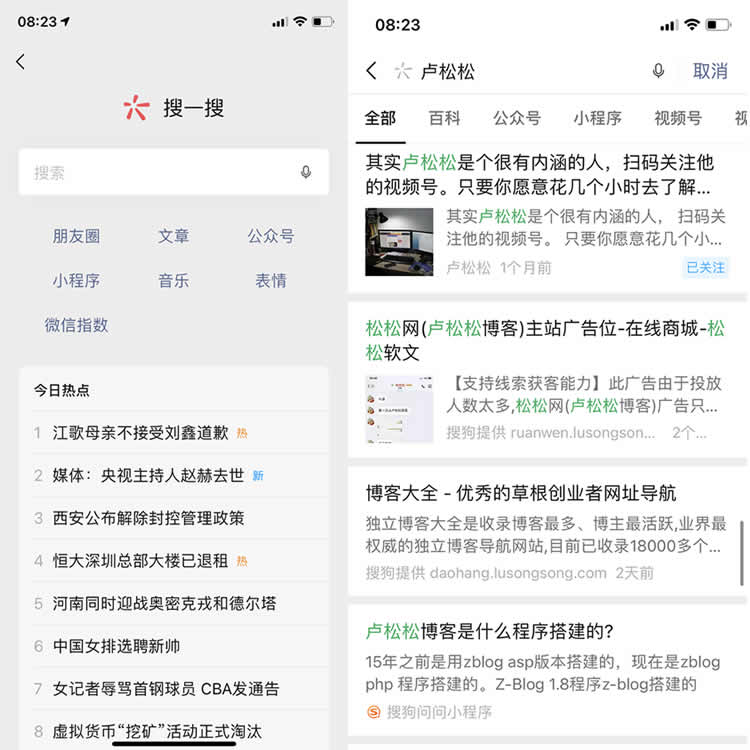Open the 小程序 category under the search box
This screenshot has width=750, height=750.
[77, 280]
